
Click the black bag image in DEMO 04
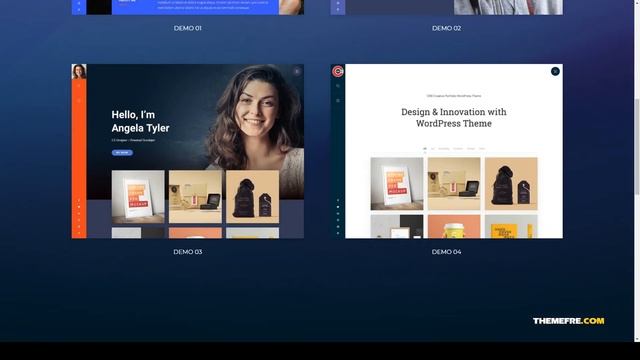coord(511,184)
